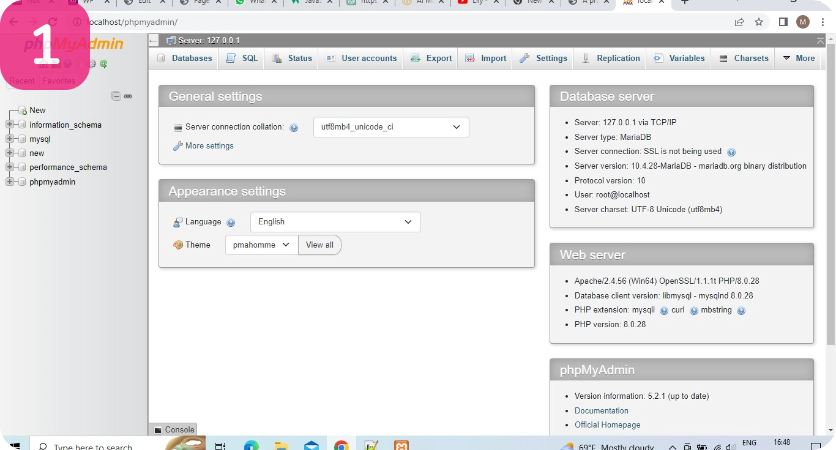This screenshot has height=450, width=836.
Task: Open the Settings tab
Action: 543,58
